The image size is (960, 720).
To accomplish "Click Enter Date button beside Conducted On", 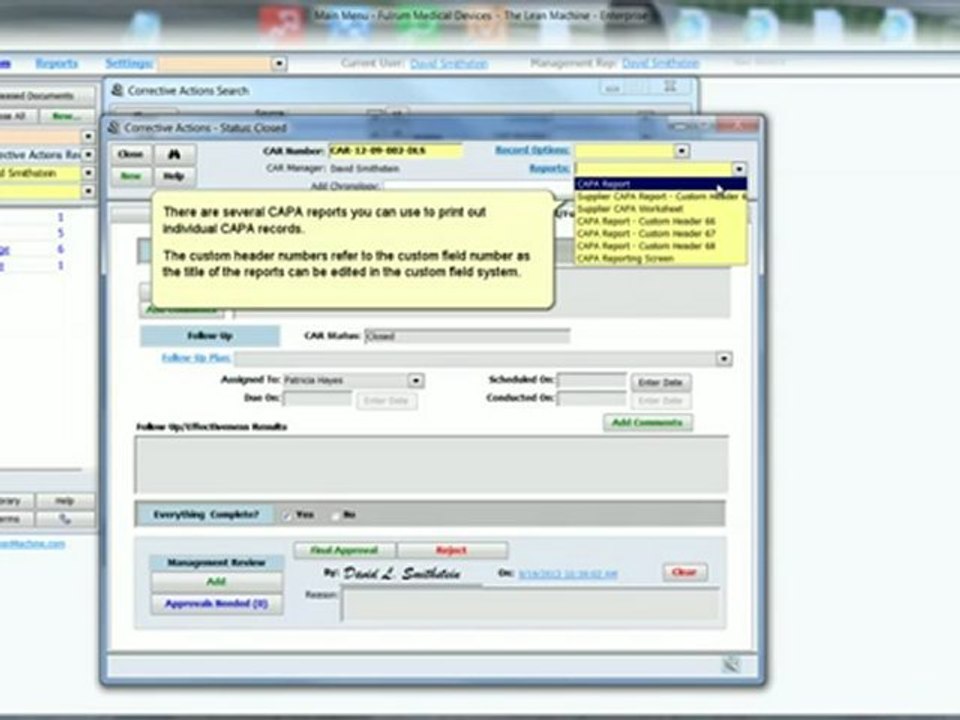I will [661, 401].
